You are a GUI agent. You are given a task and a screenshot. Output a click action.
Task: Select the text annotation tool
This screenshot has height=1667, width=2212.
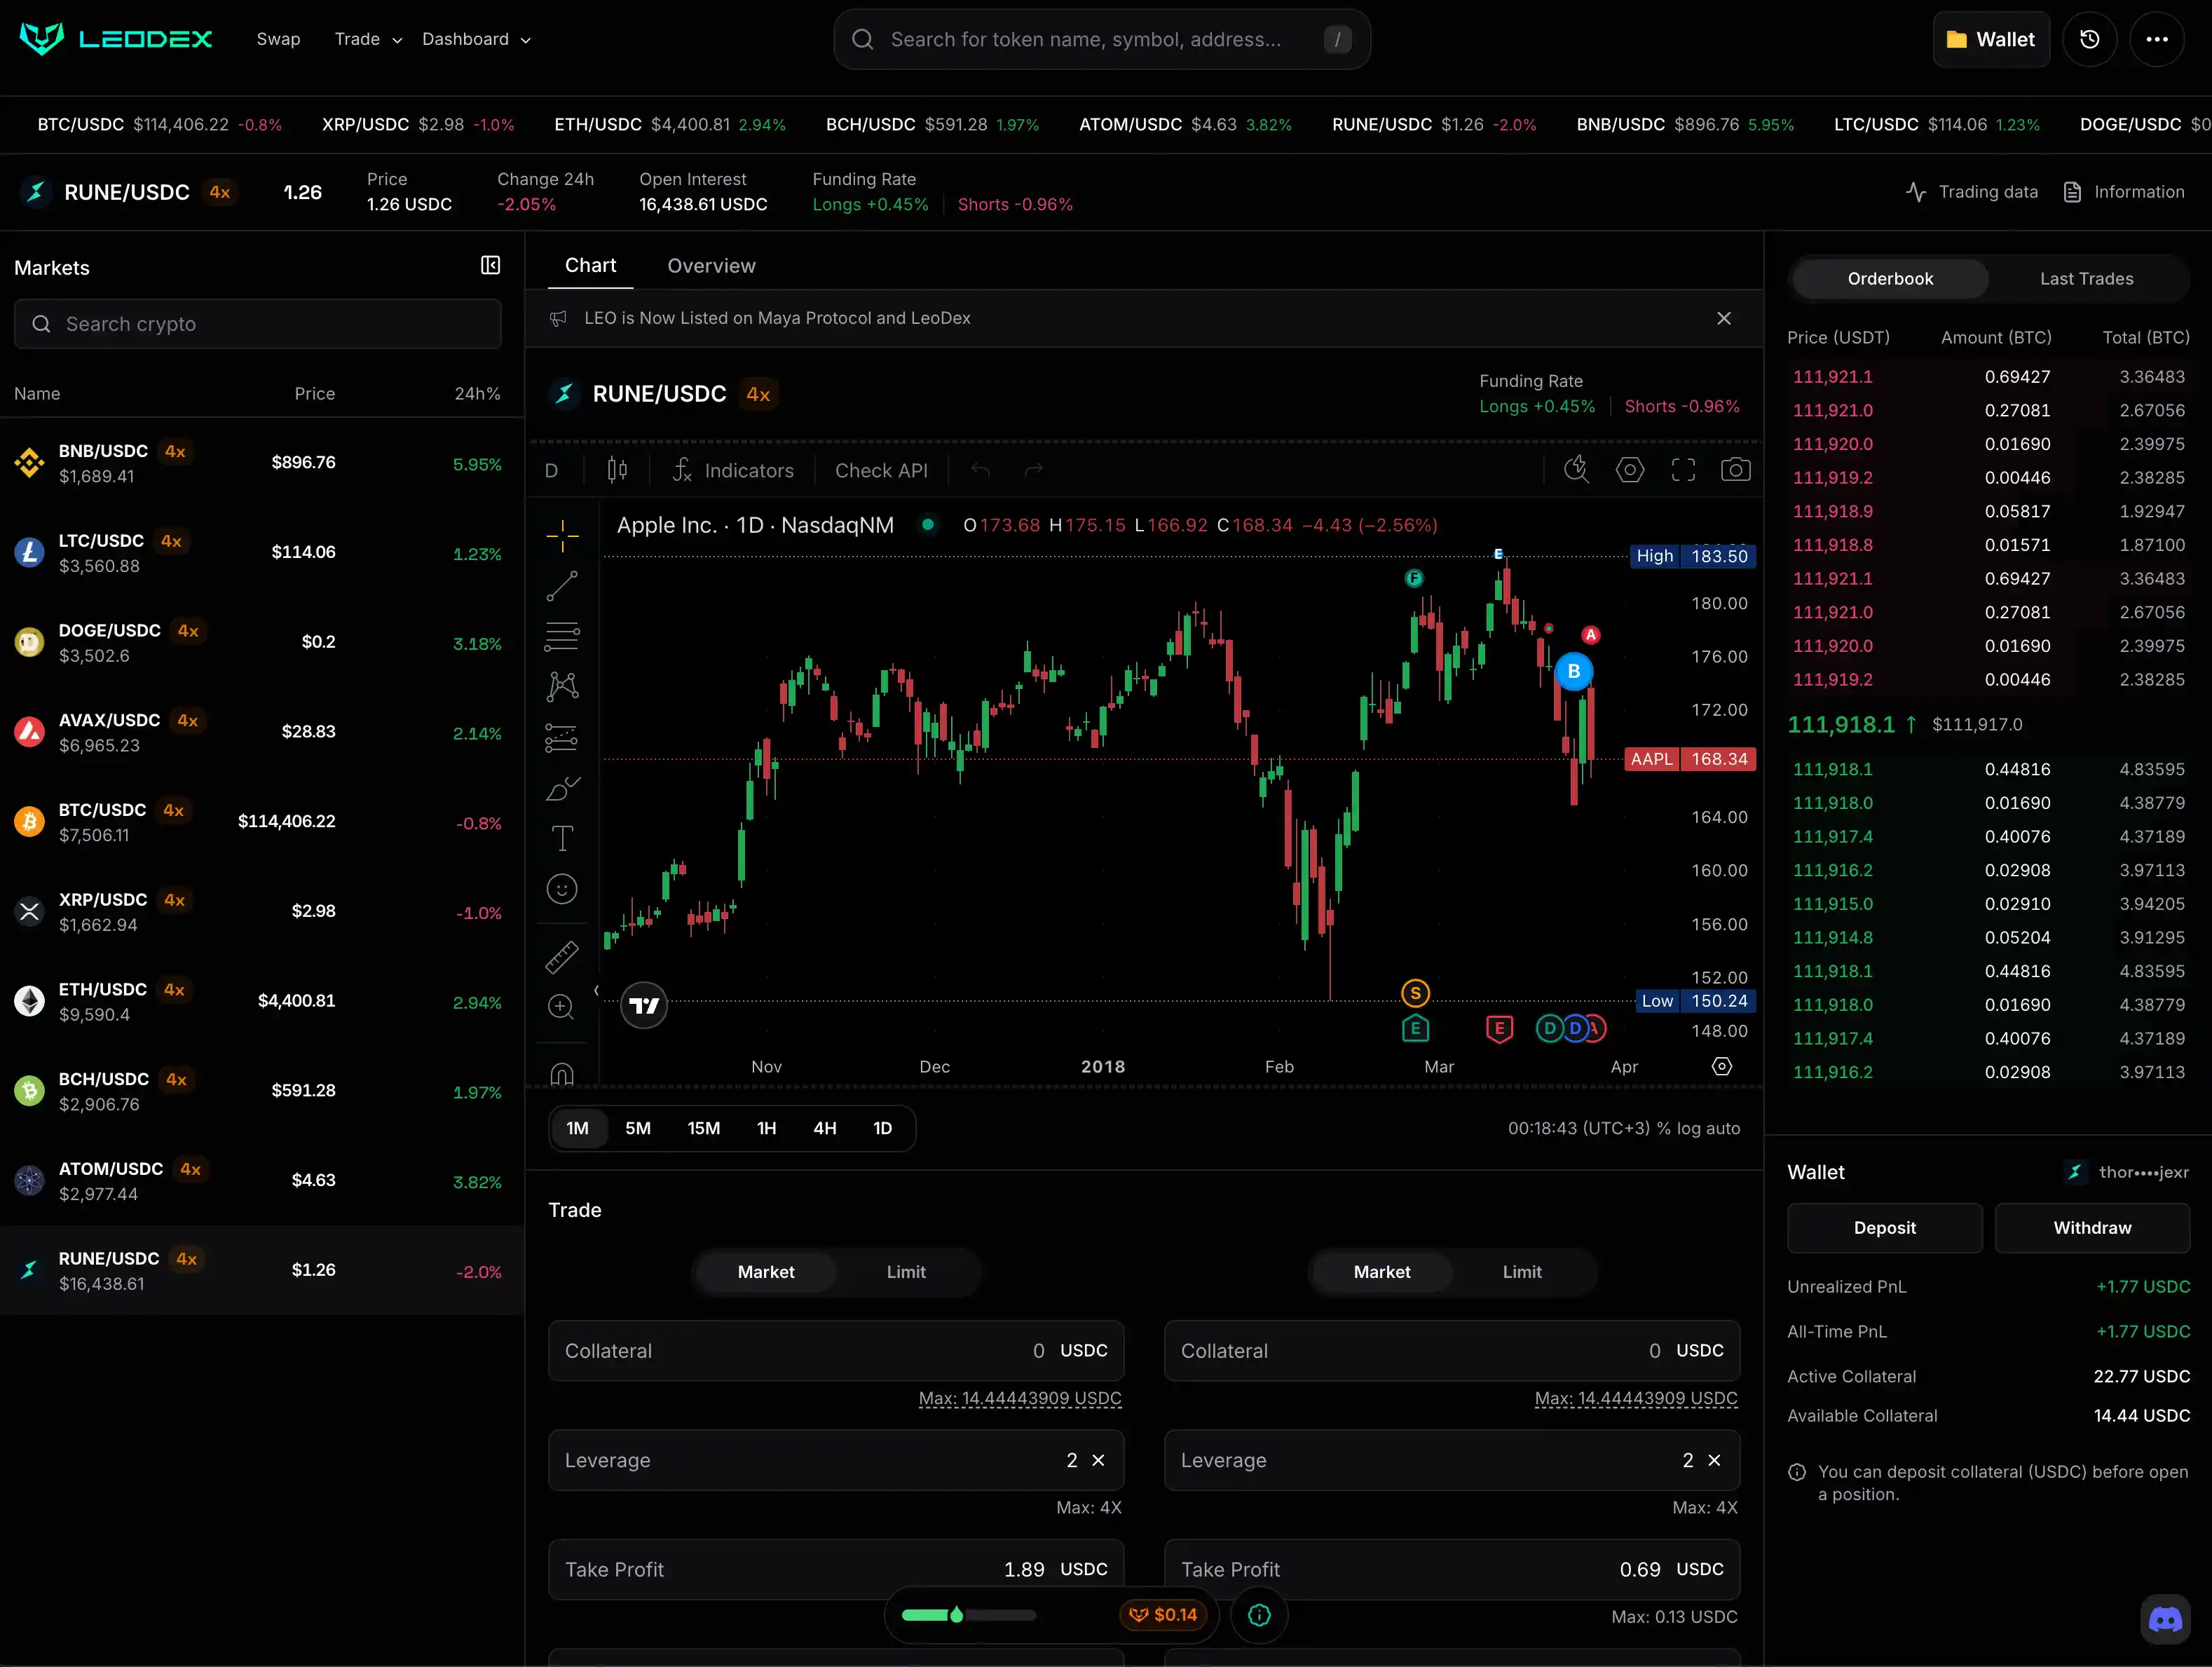click(562, 838)
